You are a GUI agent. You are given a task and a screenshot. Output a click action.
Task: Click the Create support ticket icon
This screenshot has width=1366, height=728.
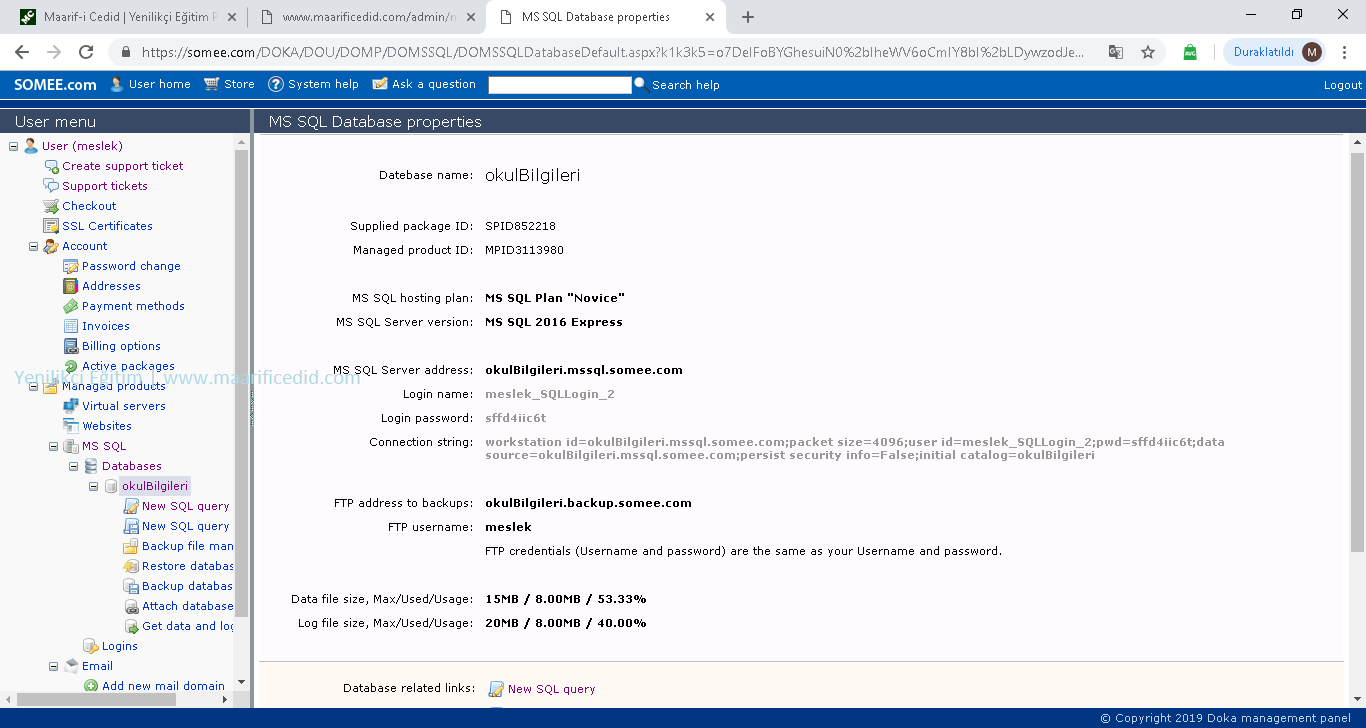coord(51,166)
